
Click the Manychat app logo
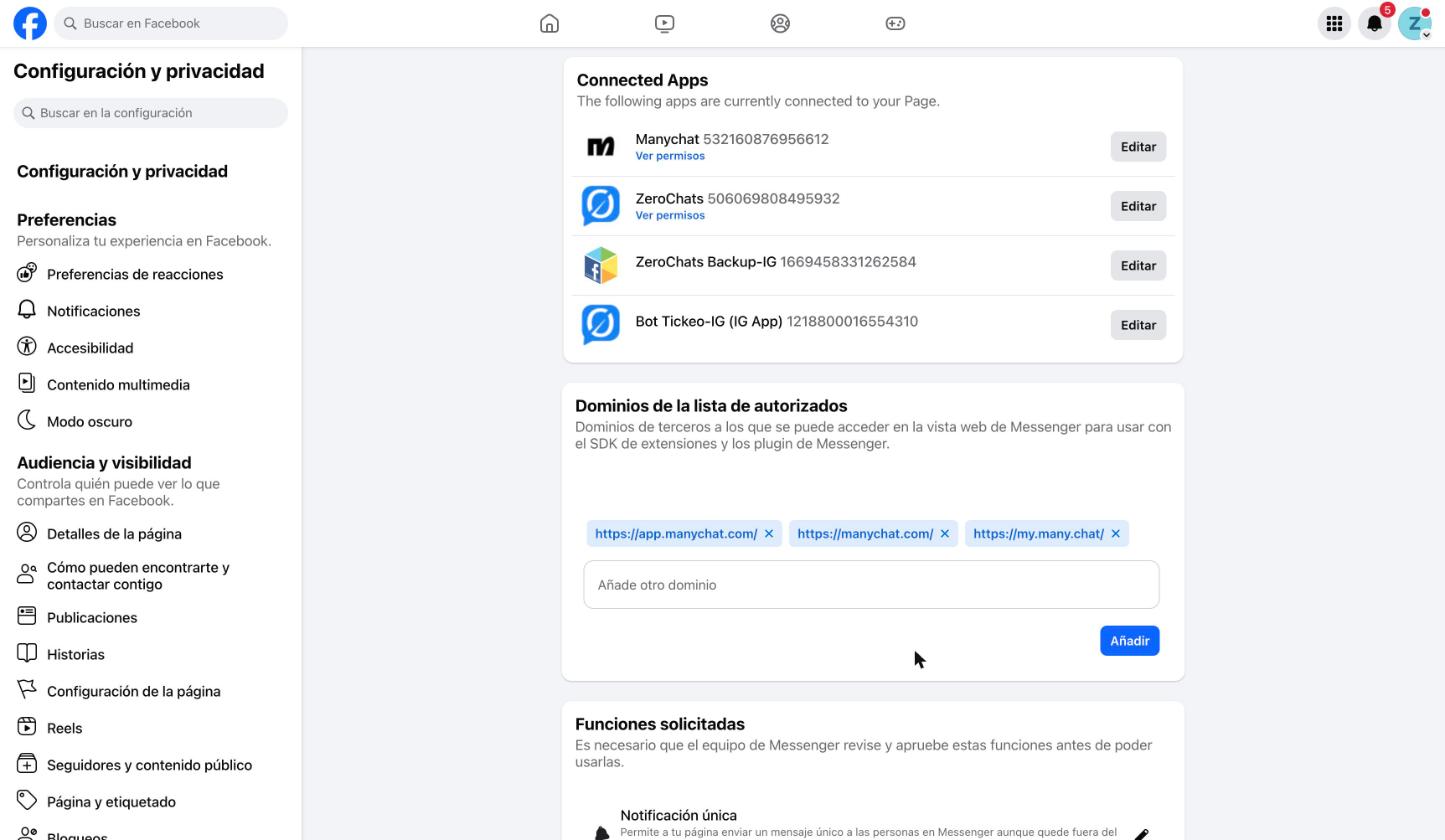(x=601, y=147)
